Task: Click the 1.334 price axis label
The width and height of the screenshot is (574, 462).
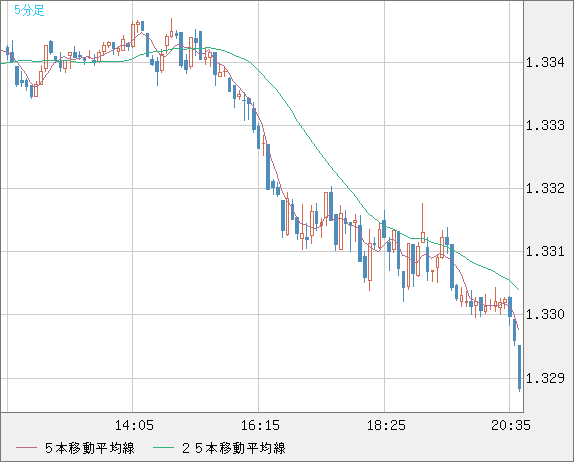Action: [x=545, y=63]
